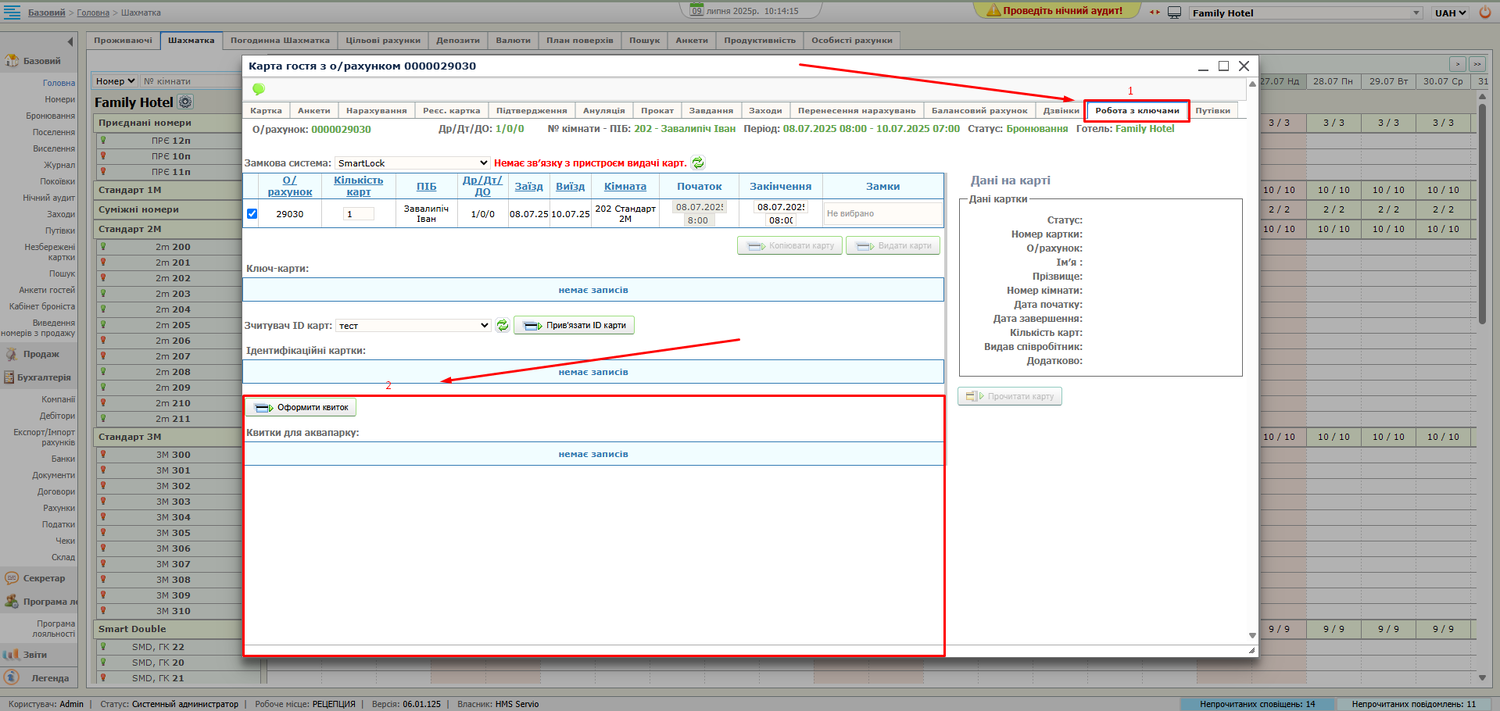Refresh the ID card reader list

502,325
